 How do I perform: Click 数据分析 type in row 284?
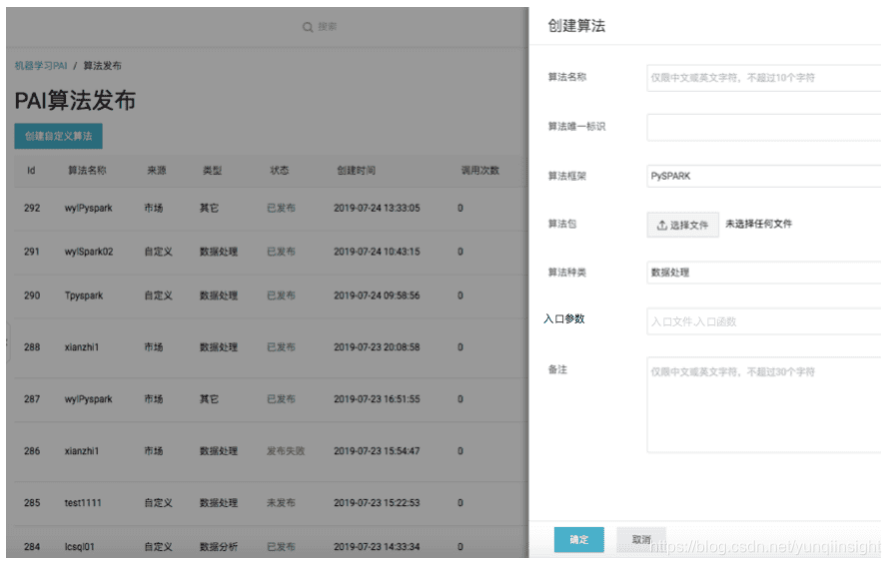pos(219,547)
